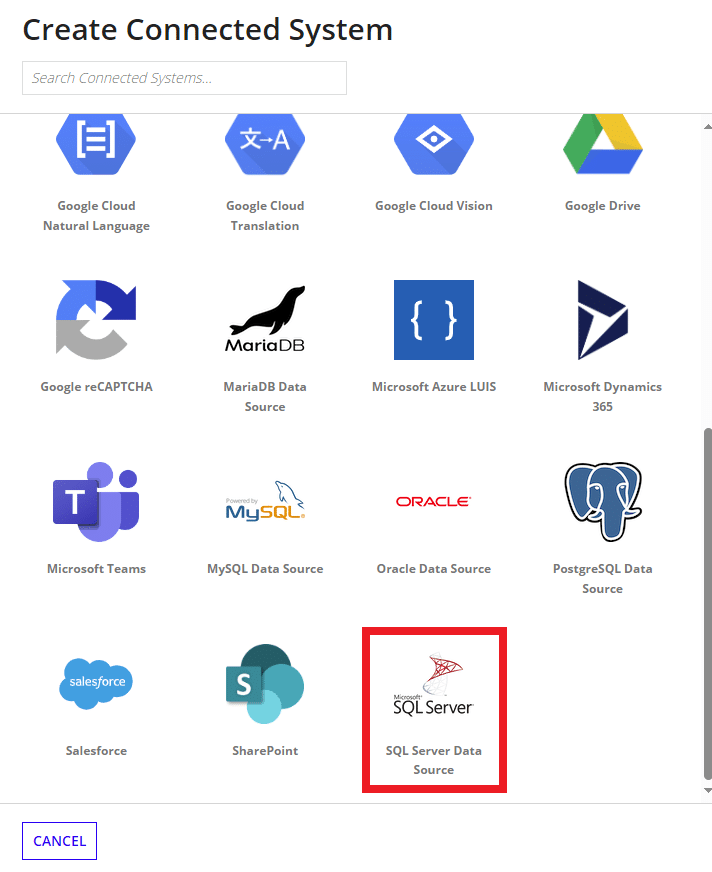The width and height of the screenshot is (712, 872).
Task: Click the "SharePoint" label
Action: pos(265,750)
